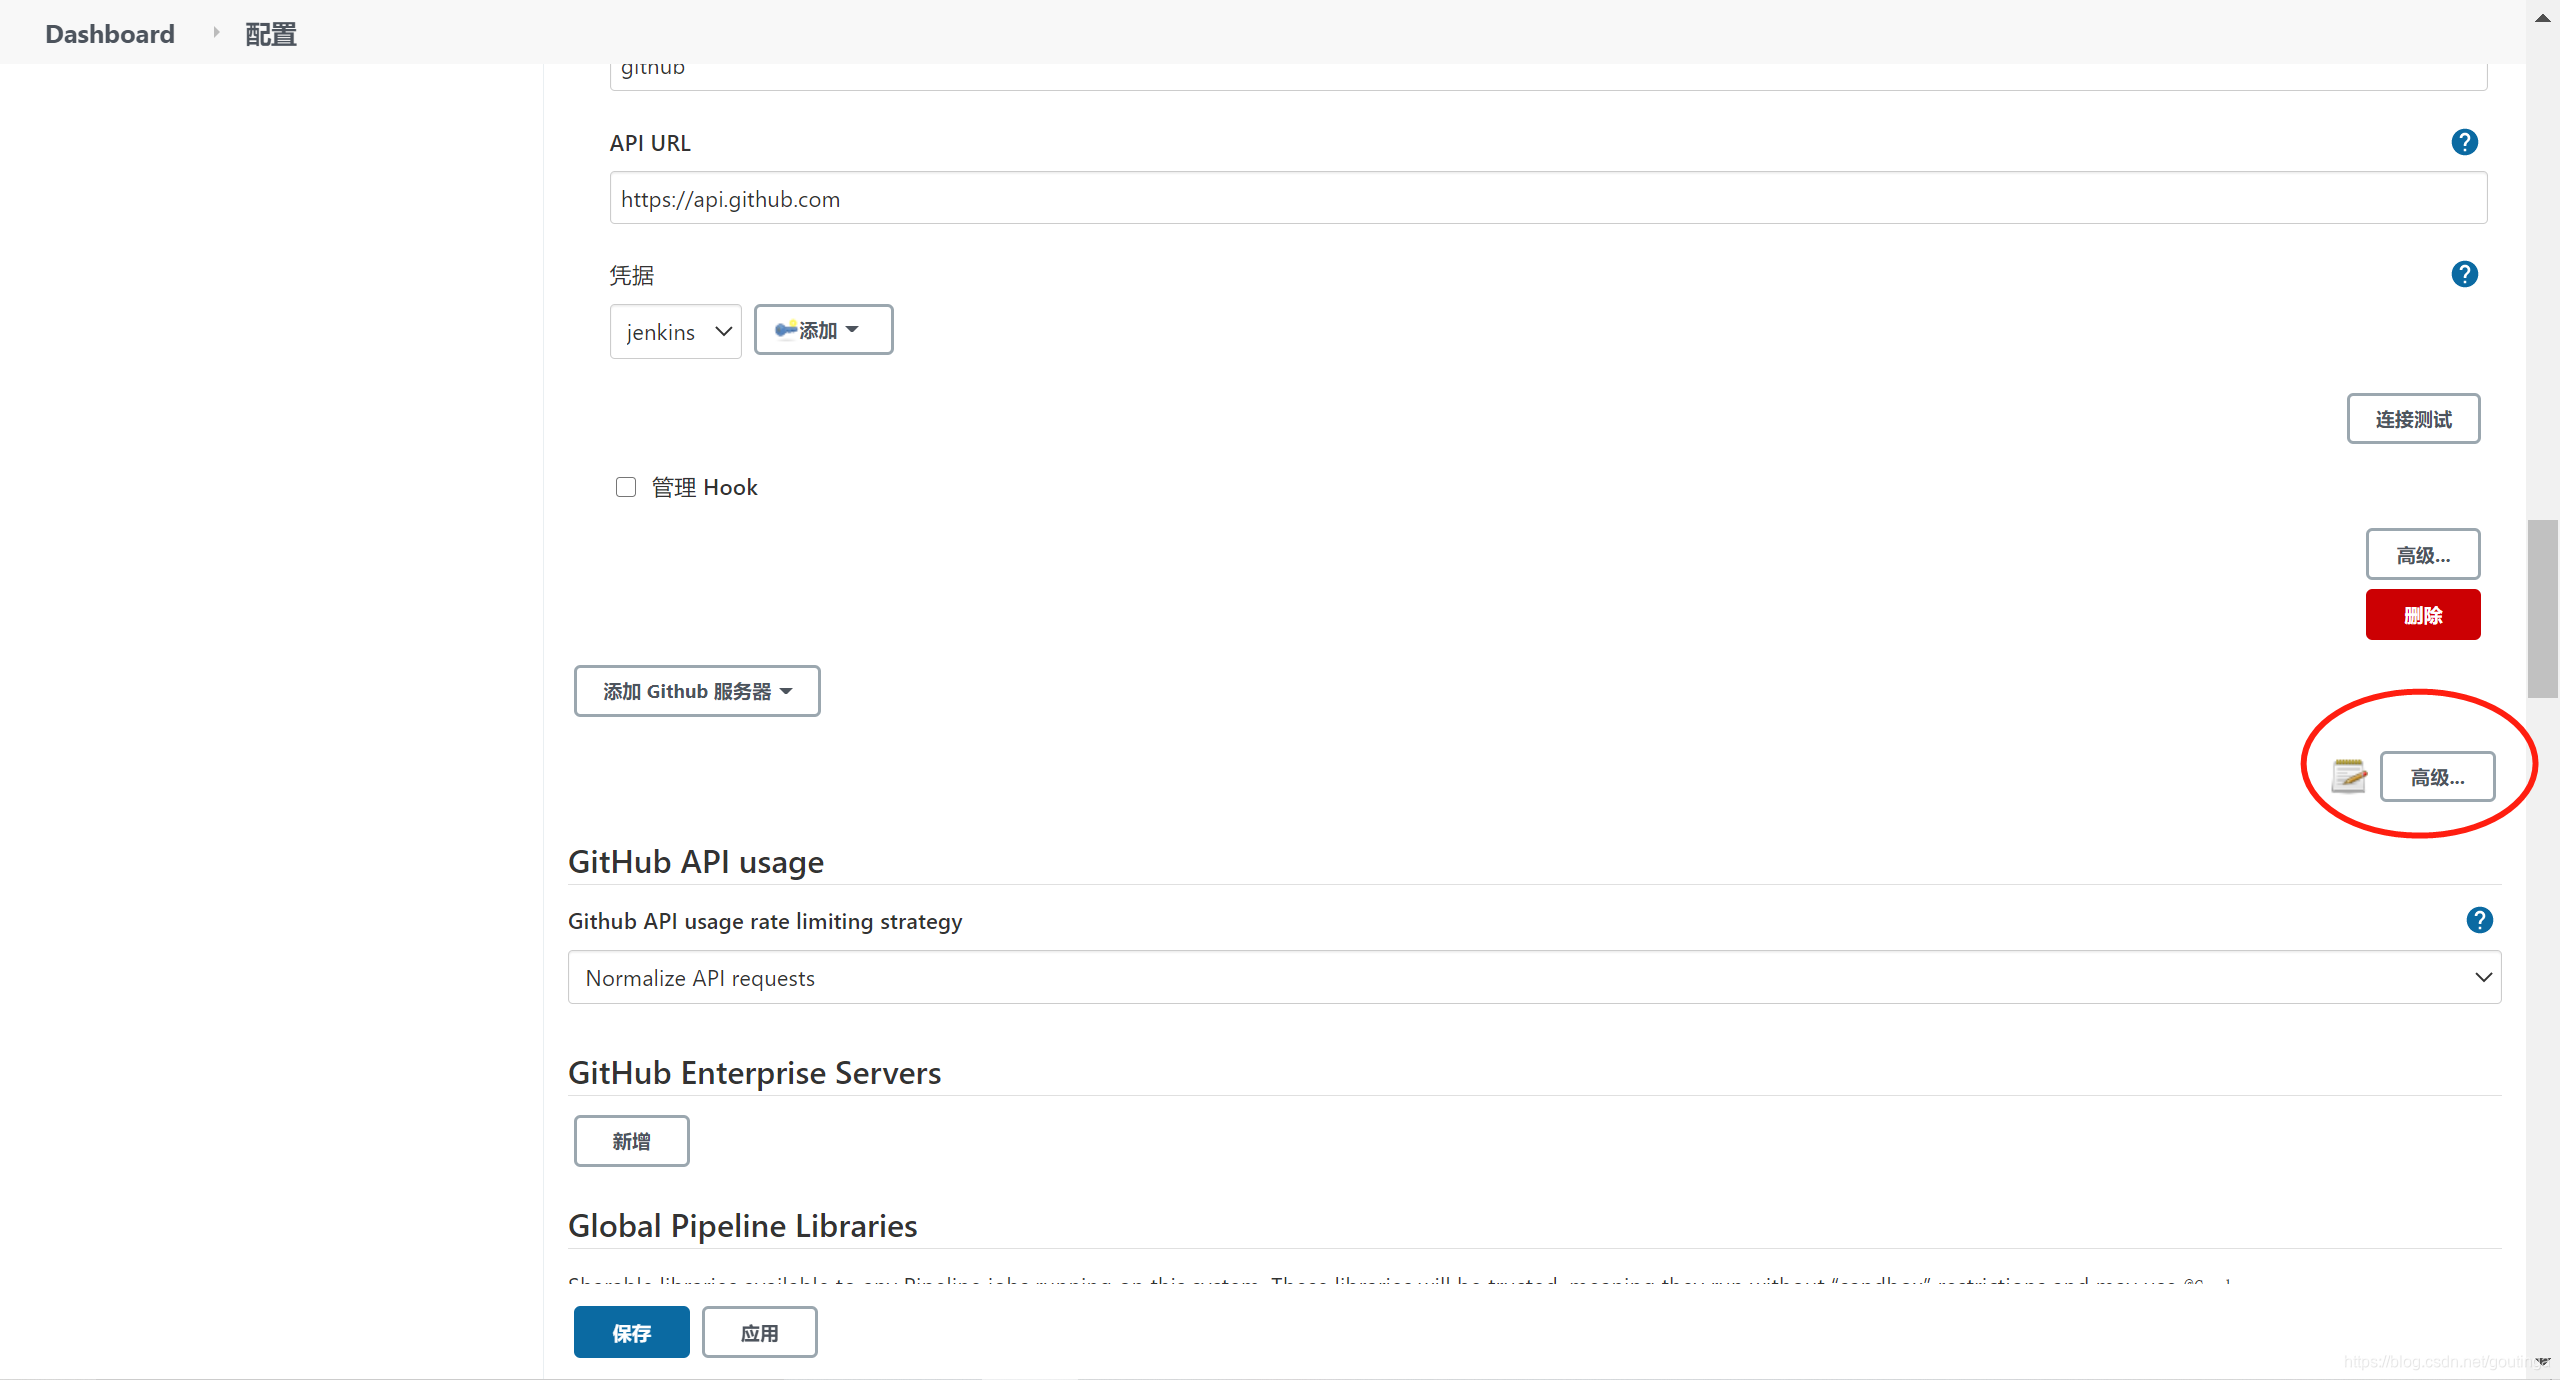Open the 添加 credentials dropdown button

coord(823,330)
